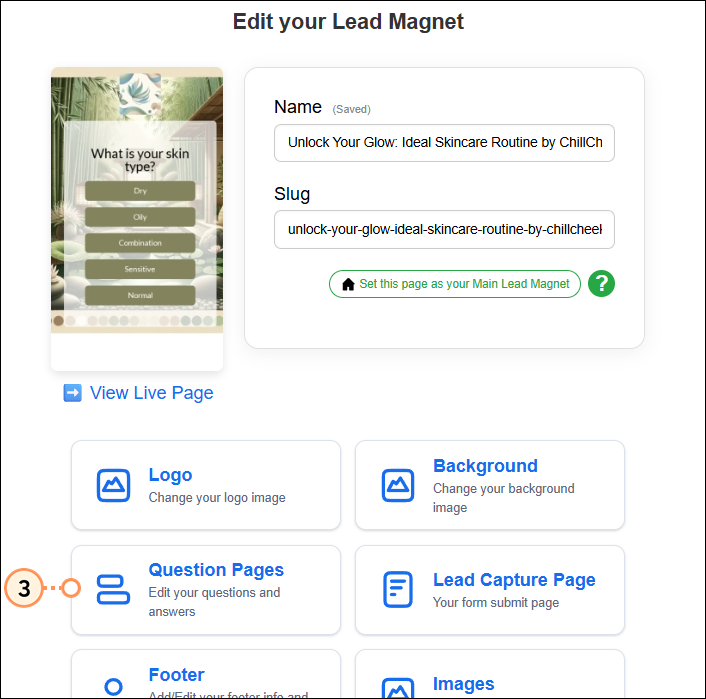Focus the Name text field
Screen dimensions: 706x699
point(444,142)
